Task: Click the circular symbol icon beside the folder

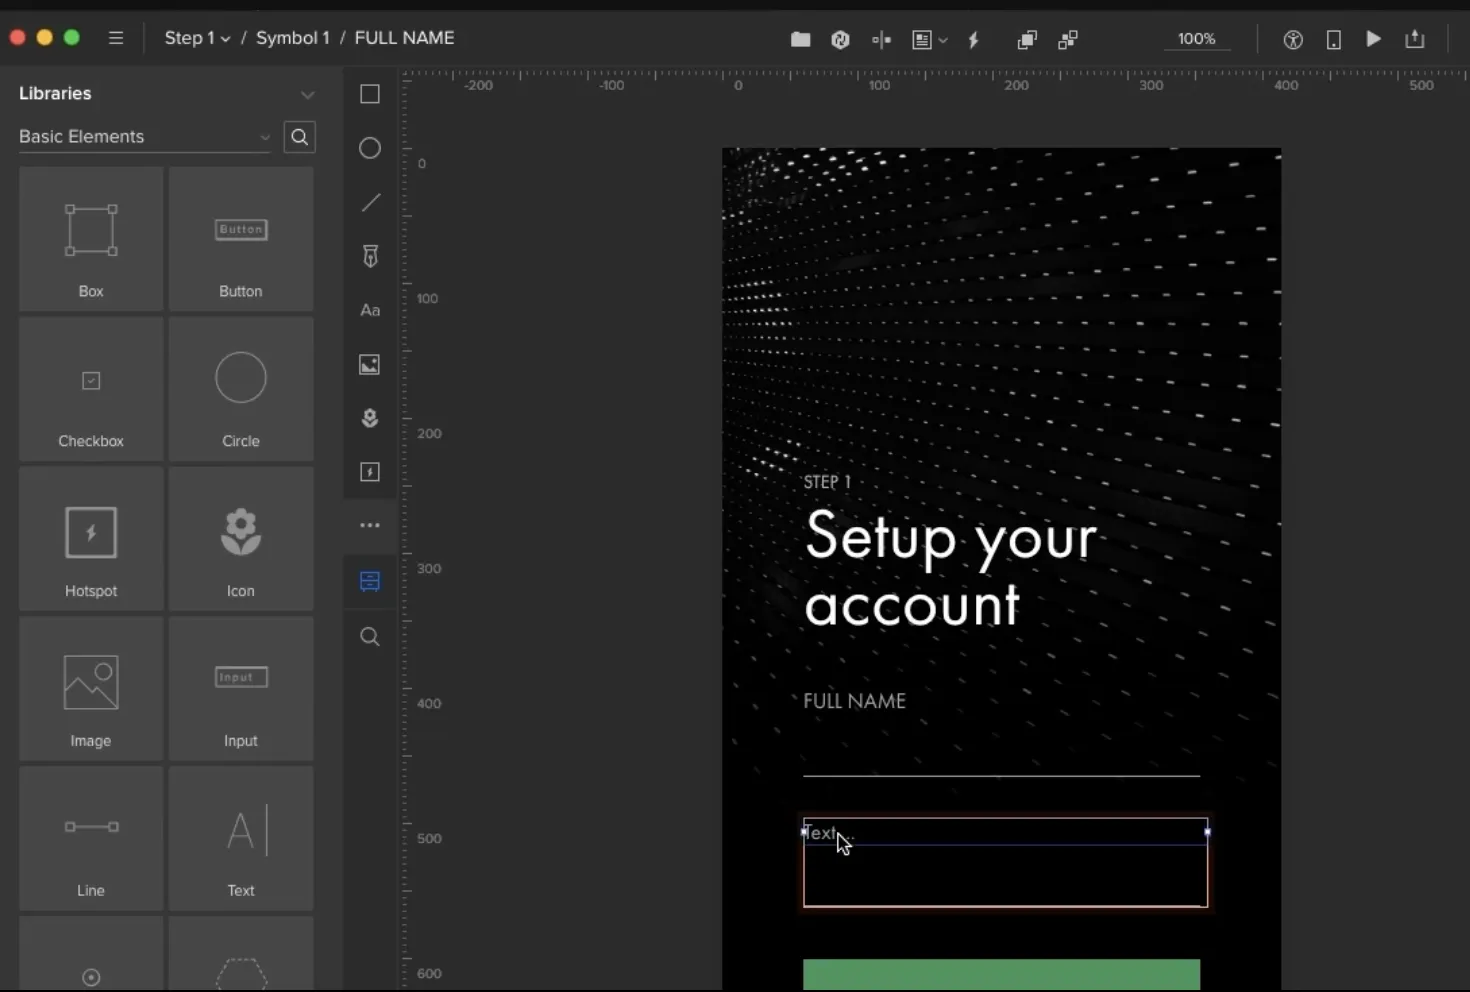Action: point(840,39)
